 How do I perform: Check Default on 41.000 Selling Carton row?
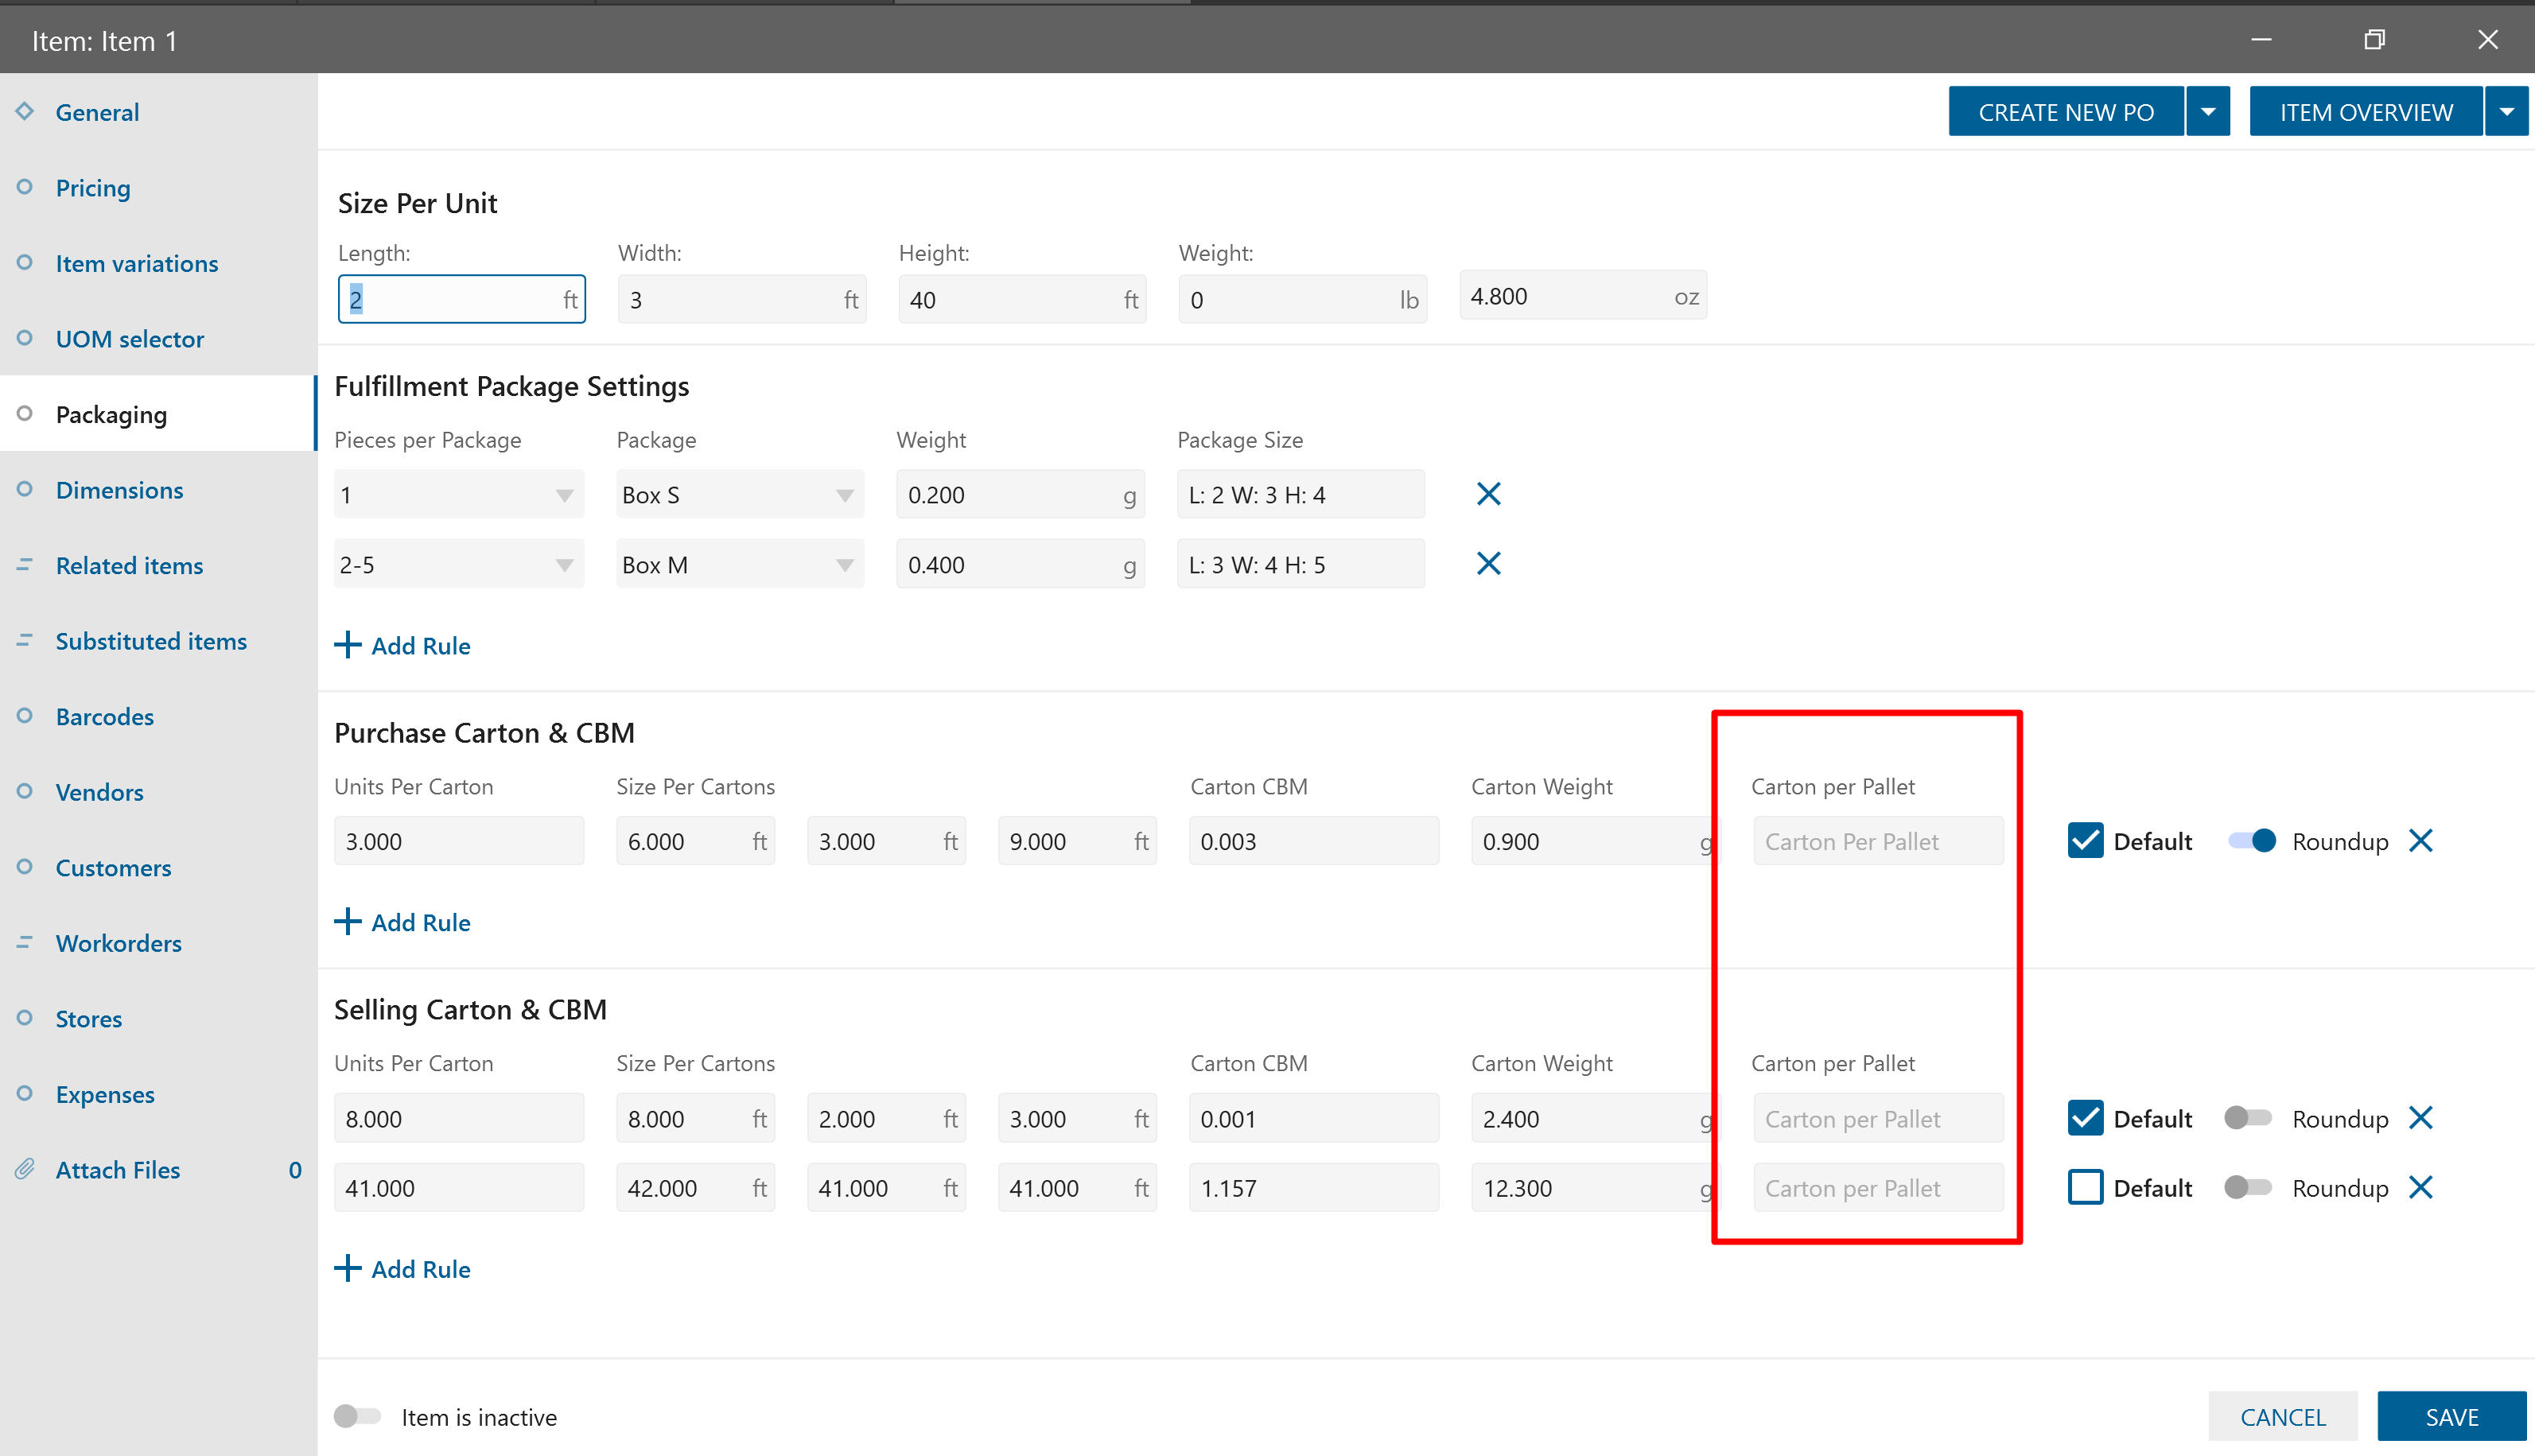pyautogui.click(x=2085, y=1187)
